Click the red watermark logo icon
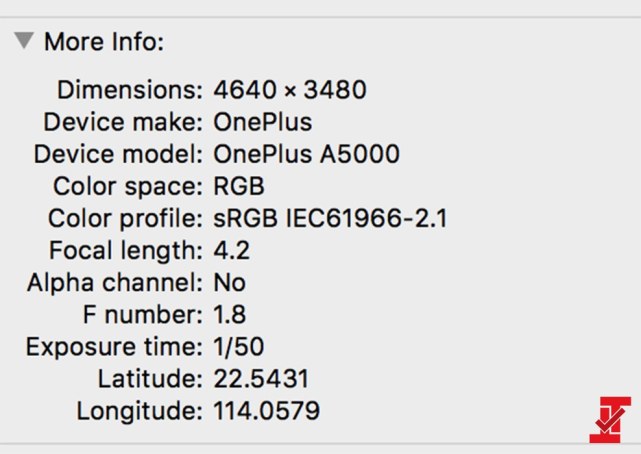Screen dimensions: 641x454 pos(610,419)
